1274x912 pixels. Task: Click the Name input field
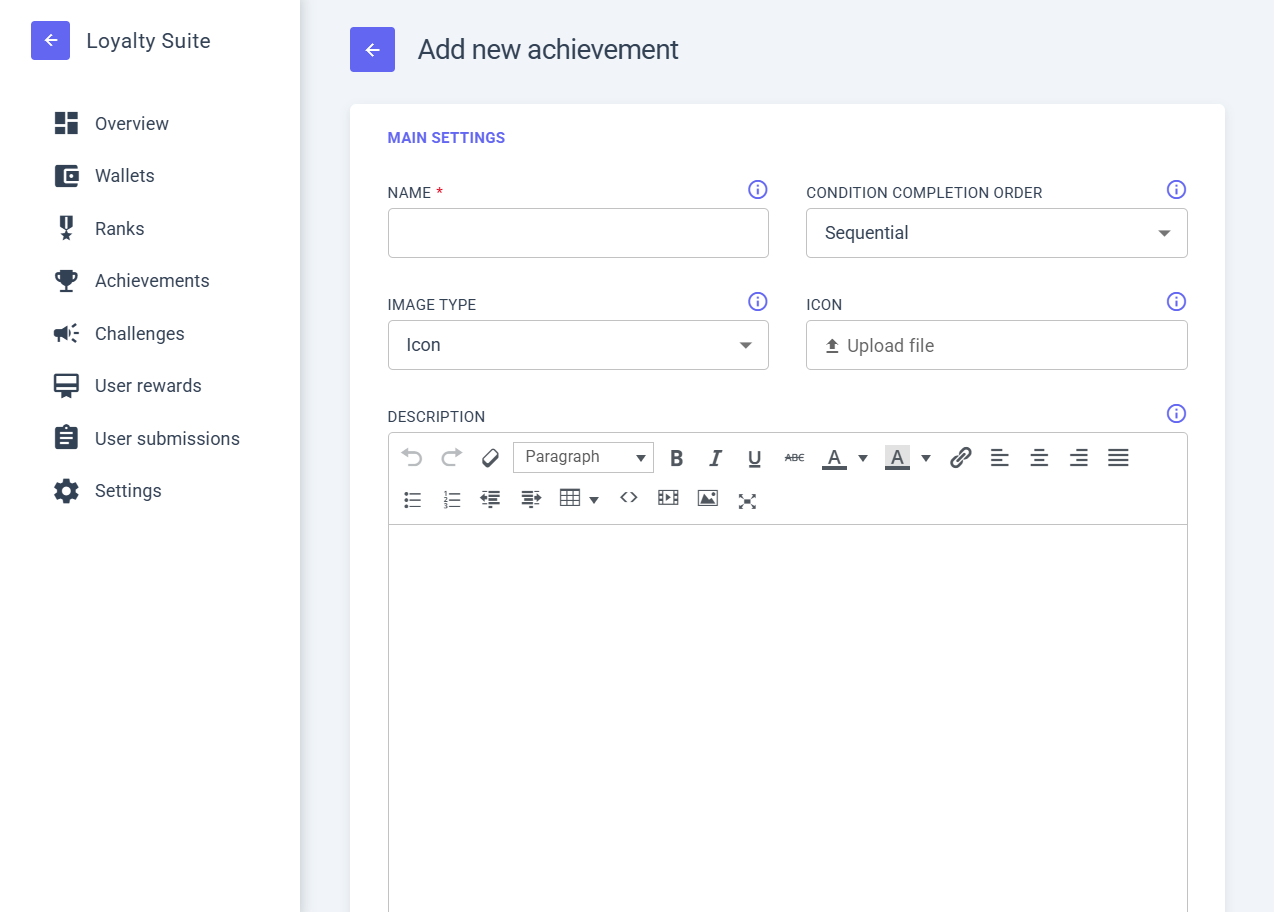tap(578, 233)
